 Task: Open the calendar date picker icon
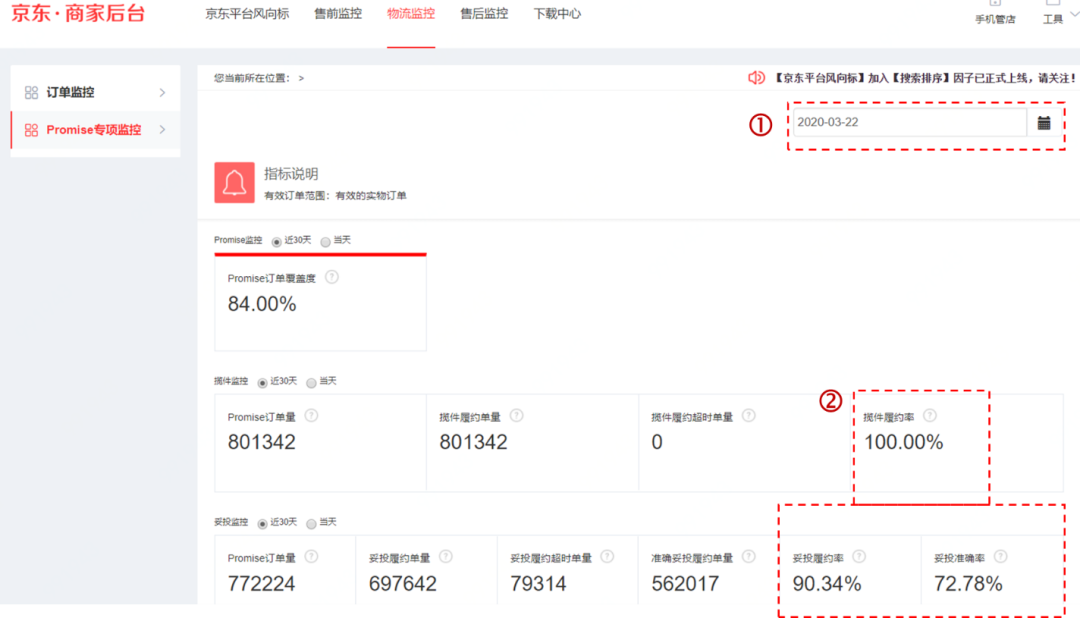(x=1044, y=123)
